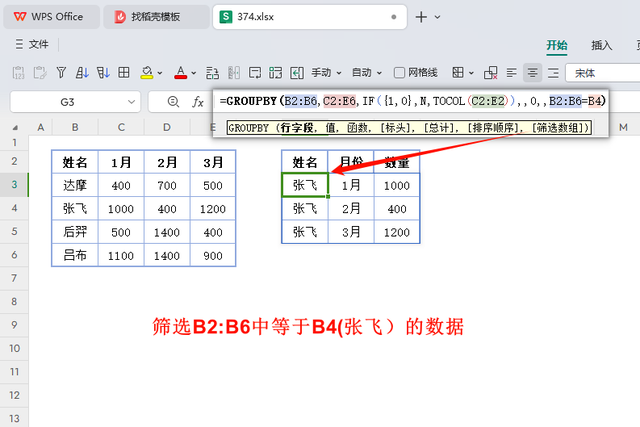Select the cell 张飞 in left table
640x427 pixels.
point(75,209)
